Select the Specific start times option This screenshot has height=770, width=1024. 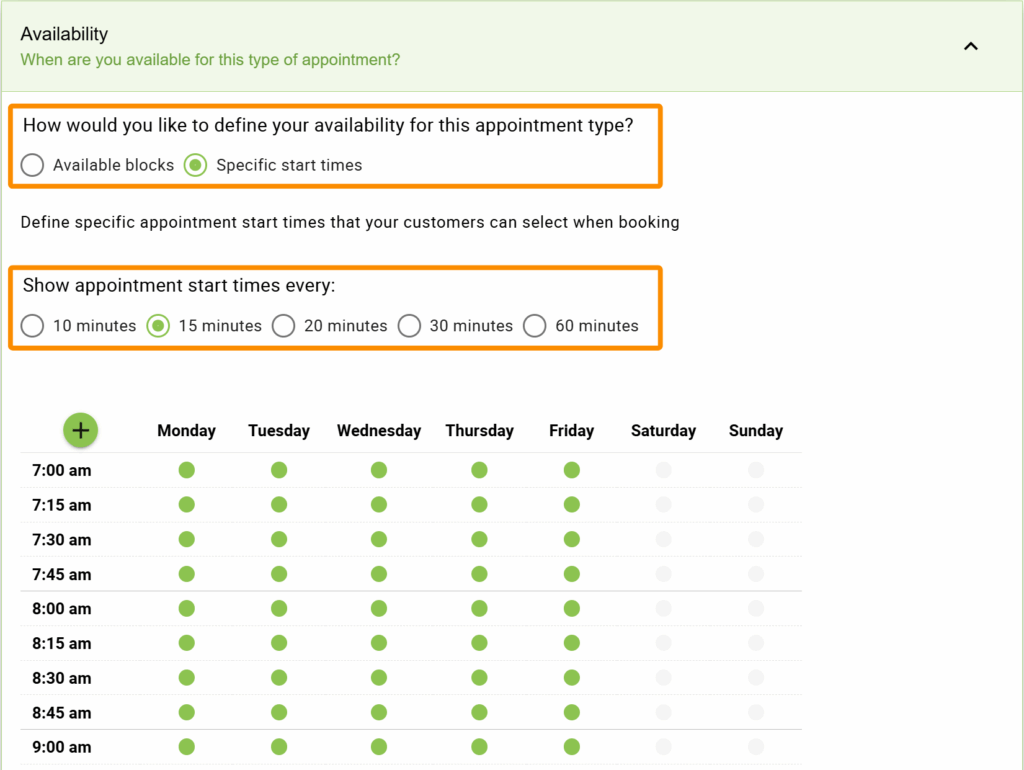(195, 165)
